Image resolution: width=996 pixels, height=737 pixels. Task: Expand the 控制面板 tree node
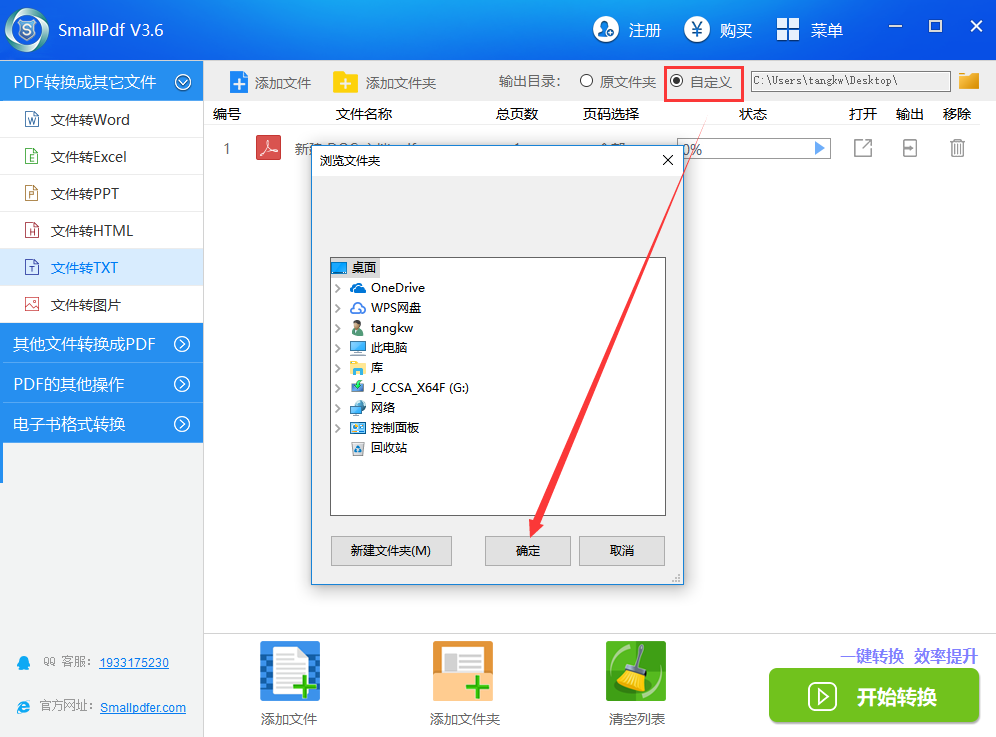(x=338, y=428)
